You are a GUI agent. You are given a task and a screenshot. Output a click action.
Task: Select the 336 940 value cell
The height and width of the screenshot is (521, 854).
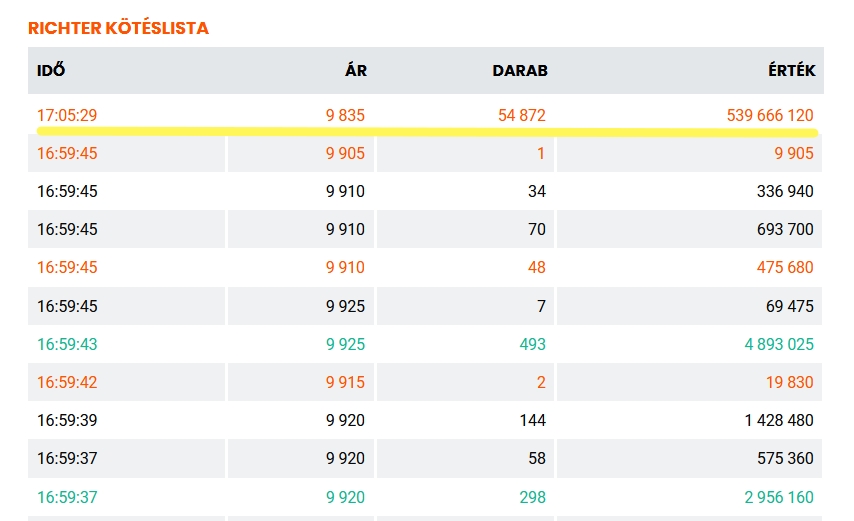pos(784,191)
